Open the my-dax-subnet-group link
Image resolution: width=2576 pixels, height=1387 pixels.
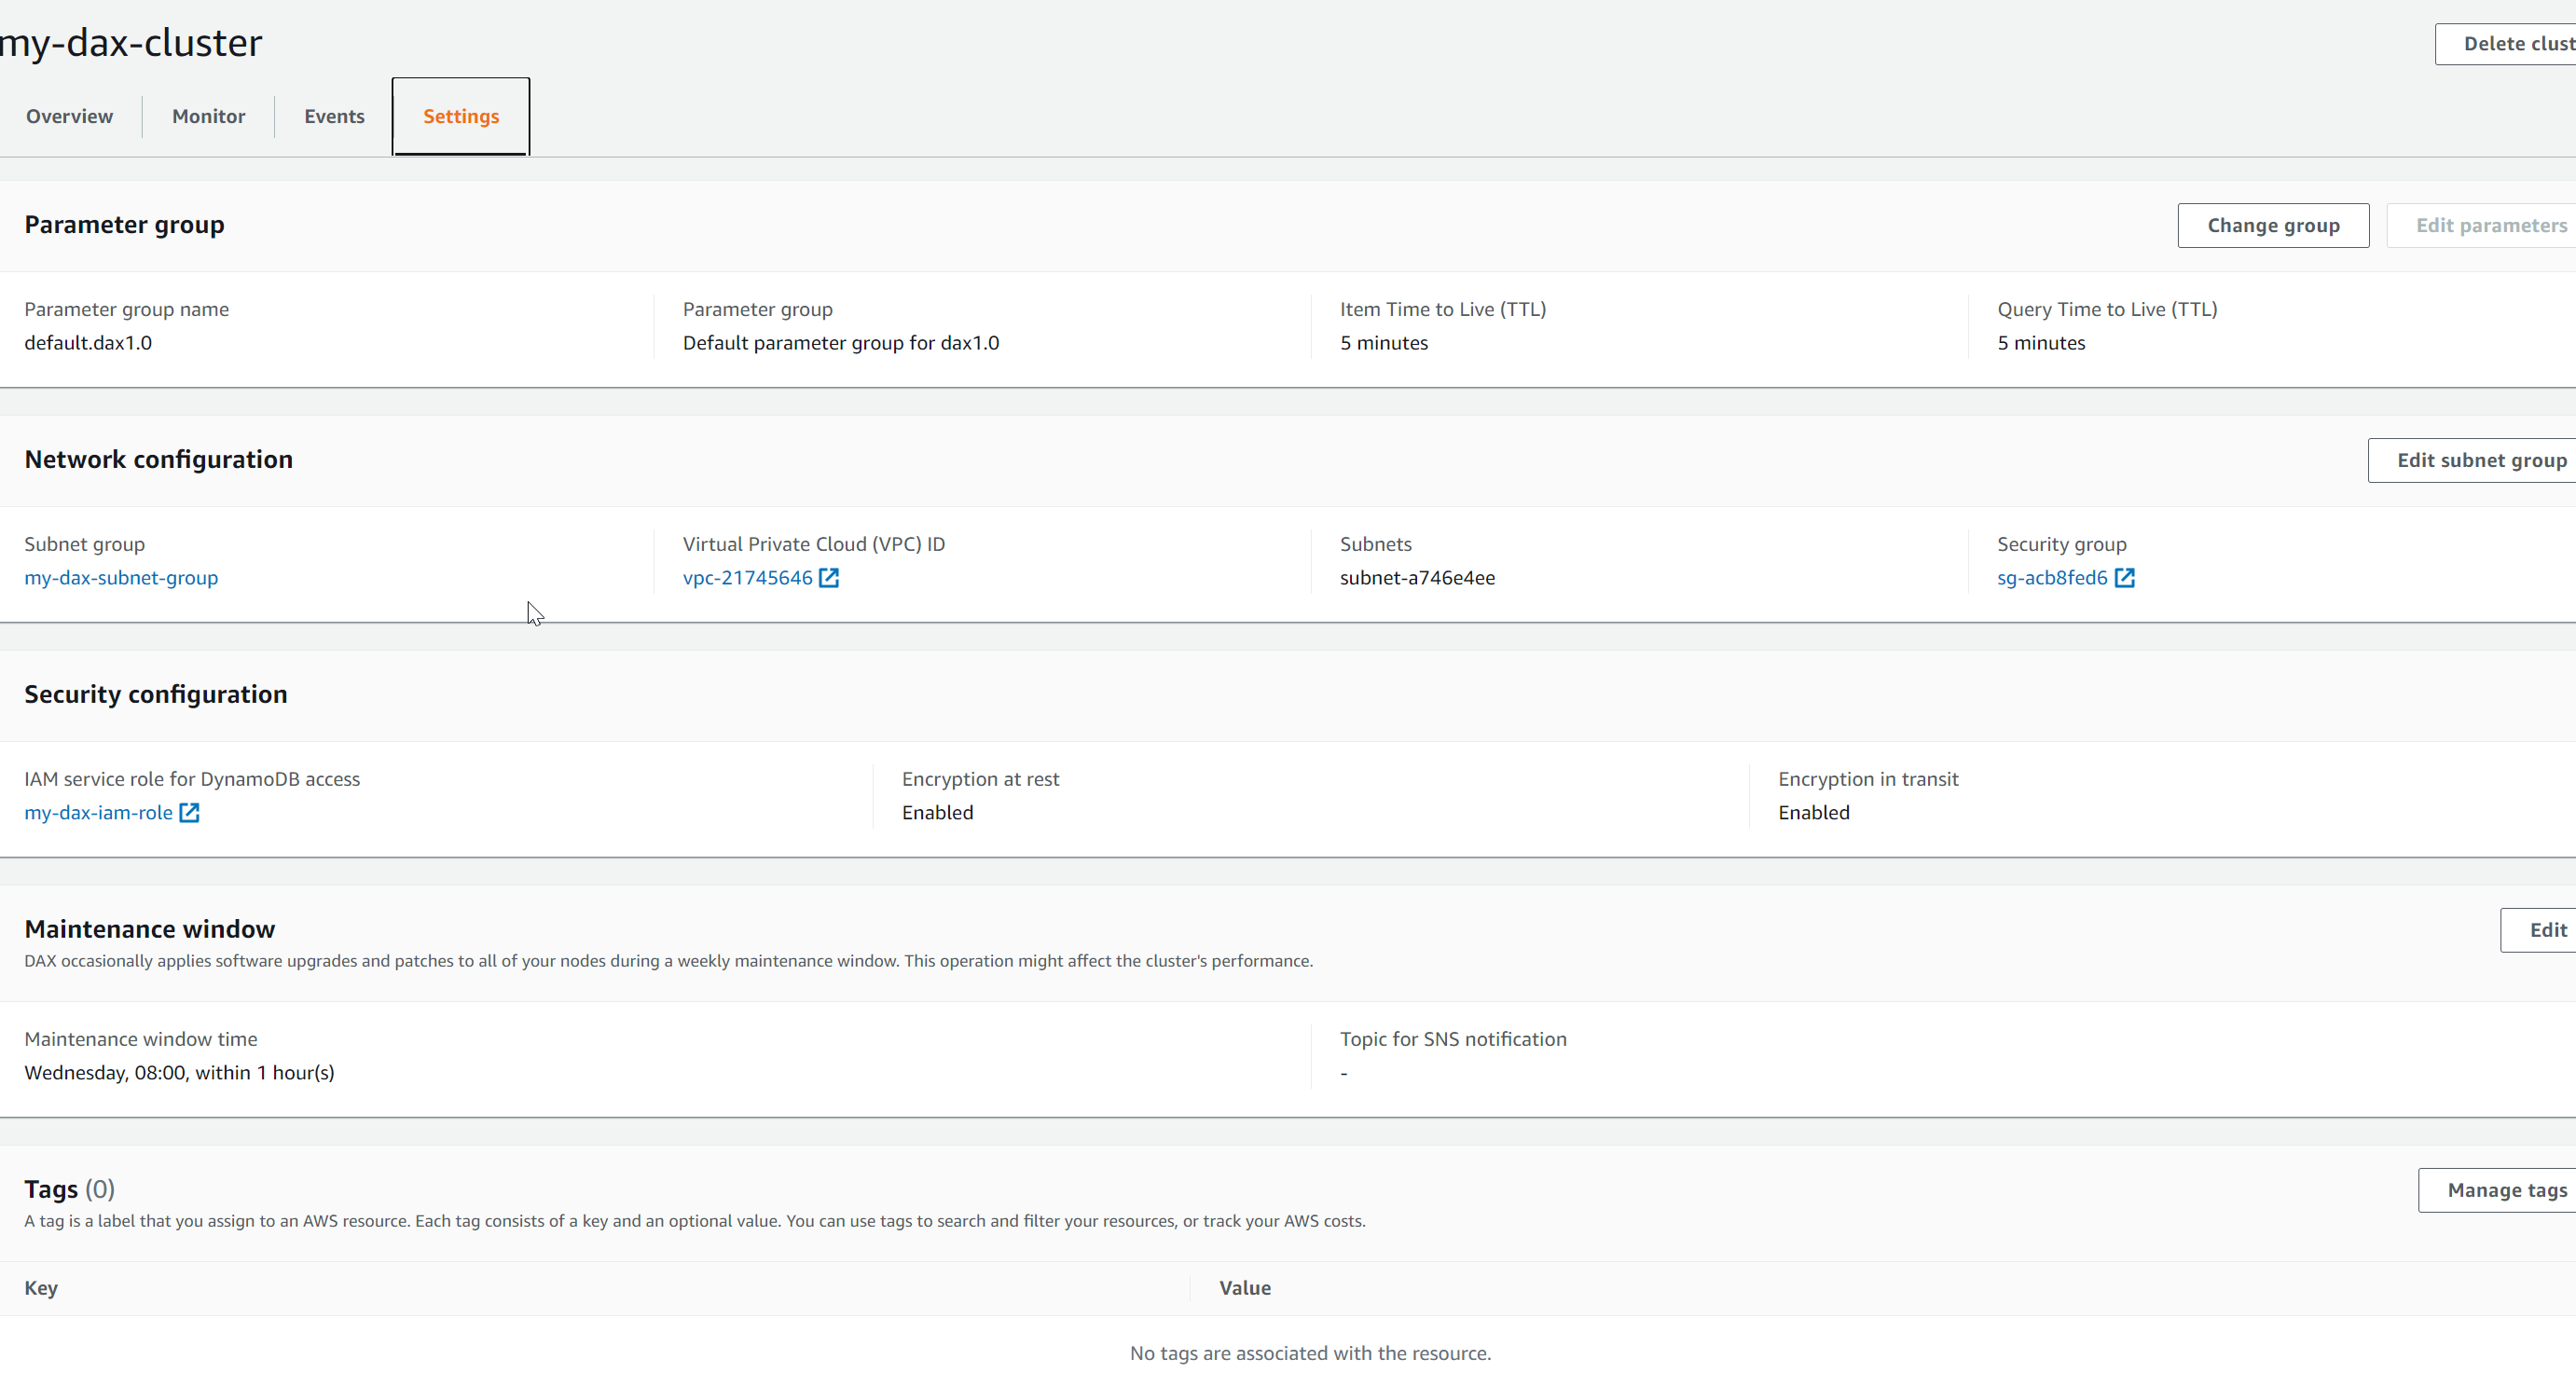[121, 578]
